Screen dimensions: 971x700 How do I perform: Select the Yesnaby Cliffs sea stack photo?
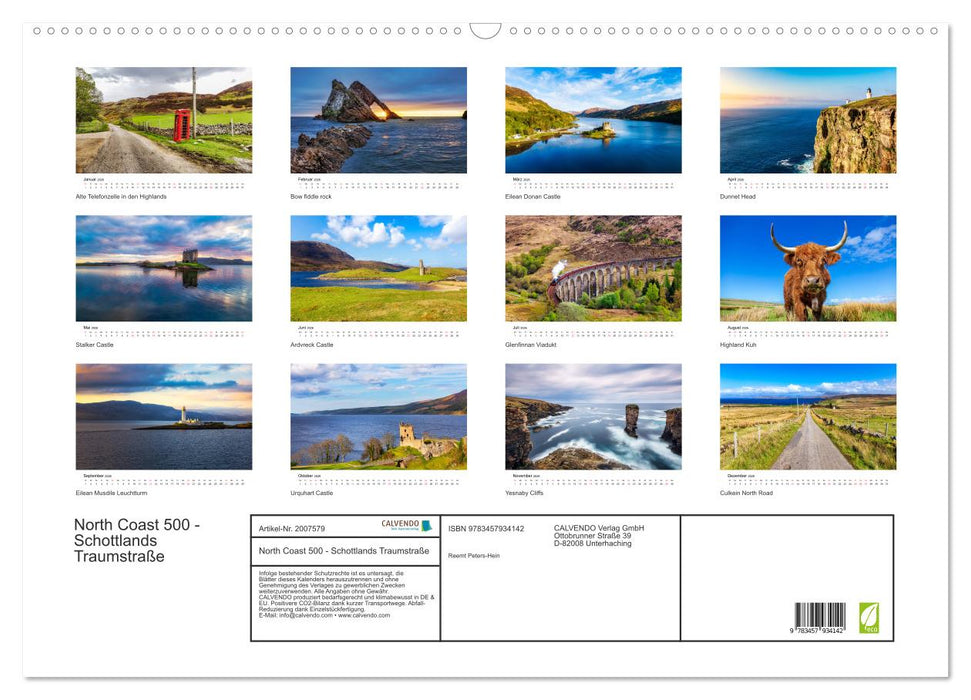pyautogui.click(x=593, y=416)
